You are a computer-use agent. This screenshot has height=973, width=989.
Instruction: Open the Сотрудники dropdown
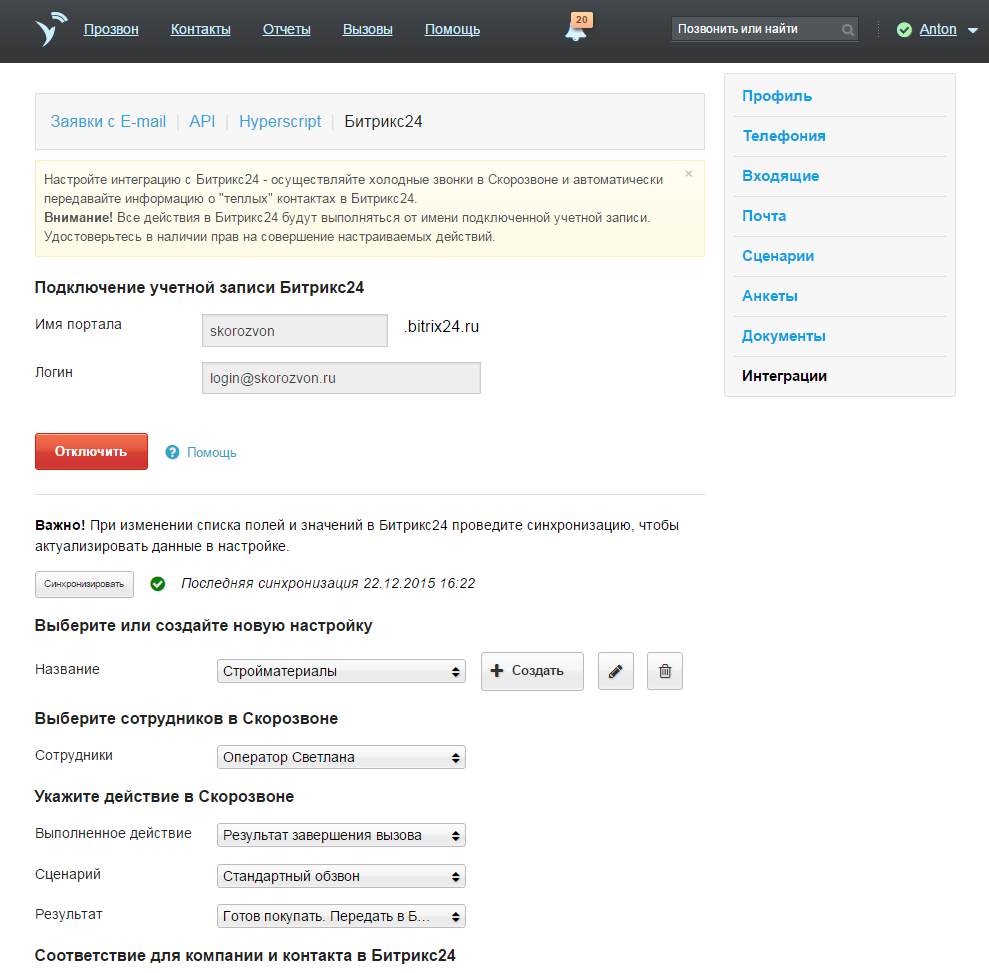tap(341, 757)
